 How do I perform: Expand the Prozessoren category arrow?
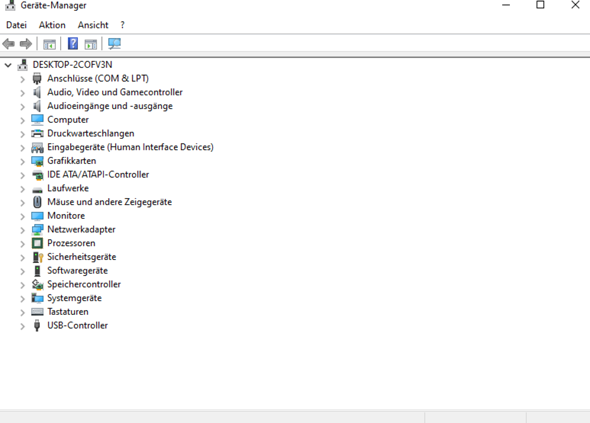coord(23,244)
